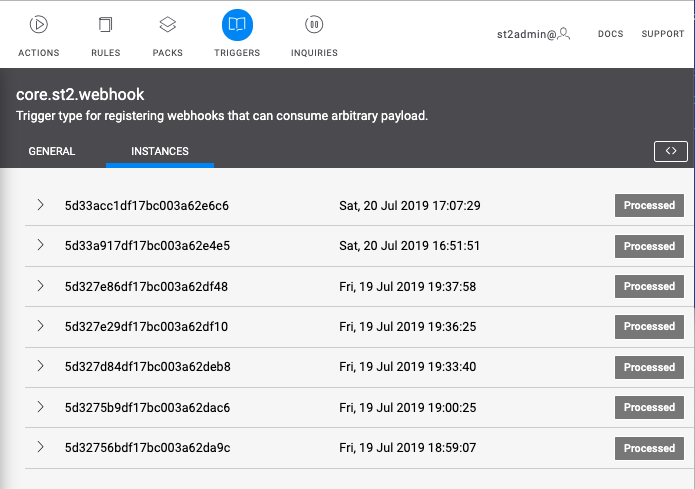Expand instance 5d33a917df17bc003a62e4e5
This screenshot has height=489, width=695.
(41, 245)
